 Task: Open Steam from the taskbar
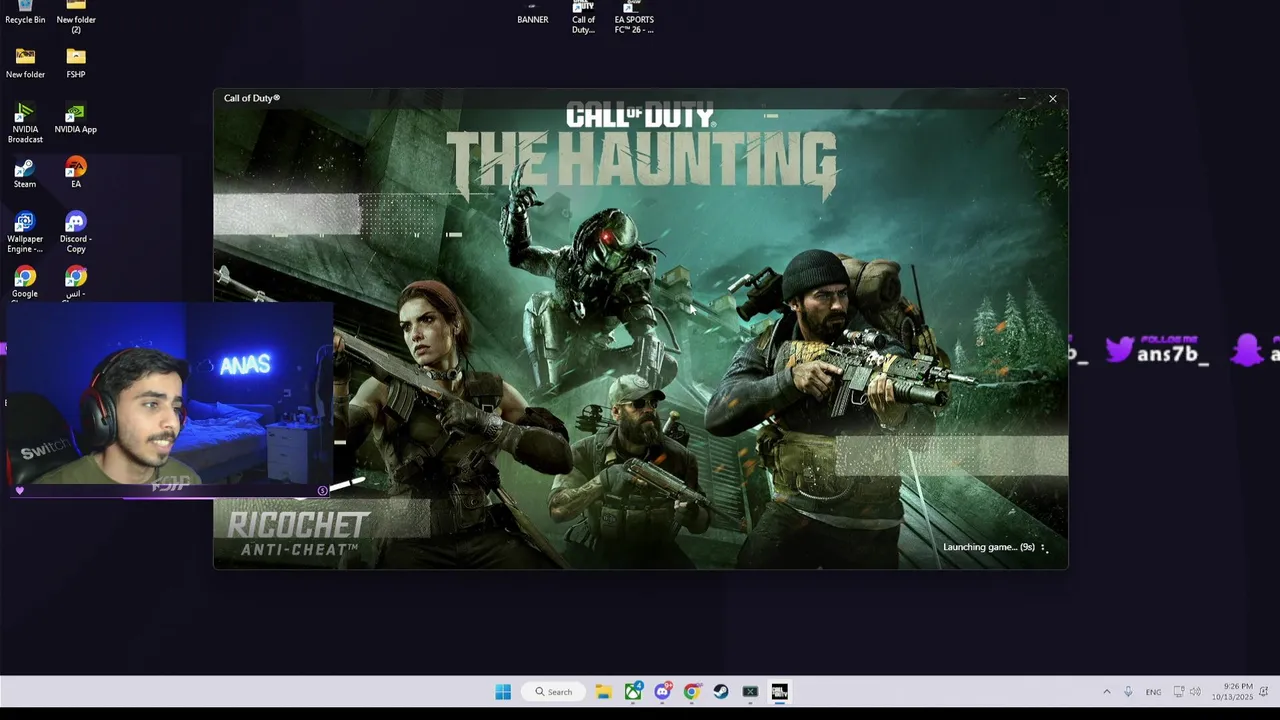point(721,692)
